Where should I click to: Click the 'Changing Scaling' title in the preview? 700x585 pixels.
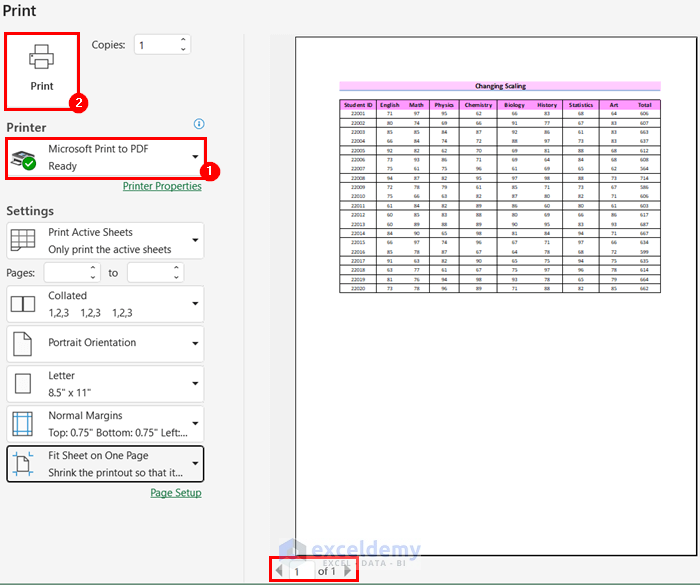click(x=500, y=86)
